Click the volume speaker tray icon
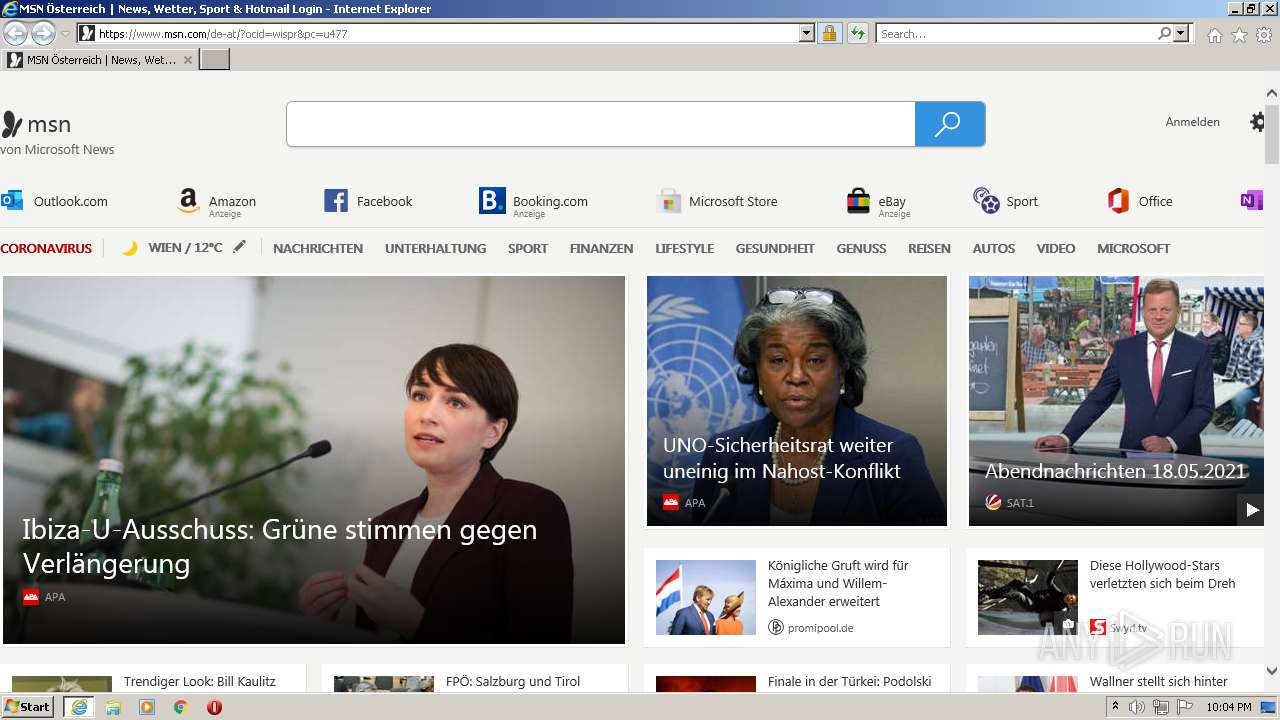The image size is (1280, 720). pos(1136,707)
